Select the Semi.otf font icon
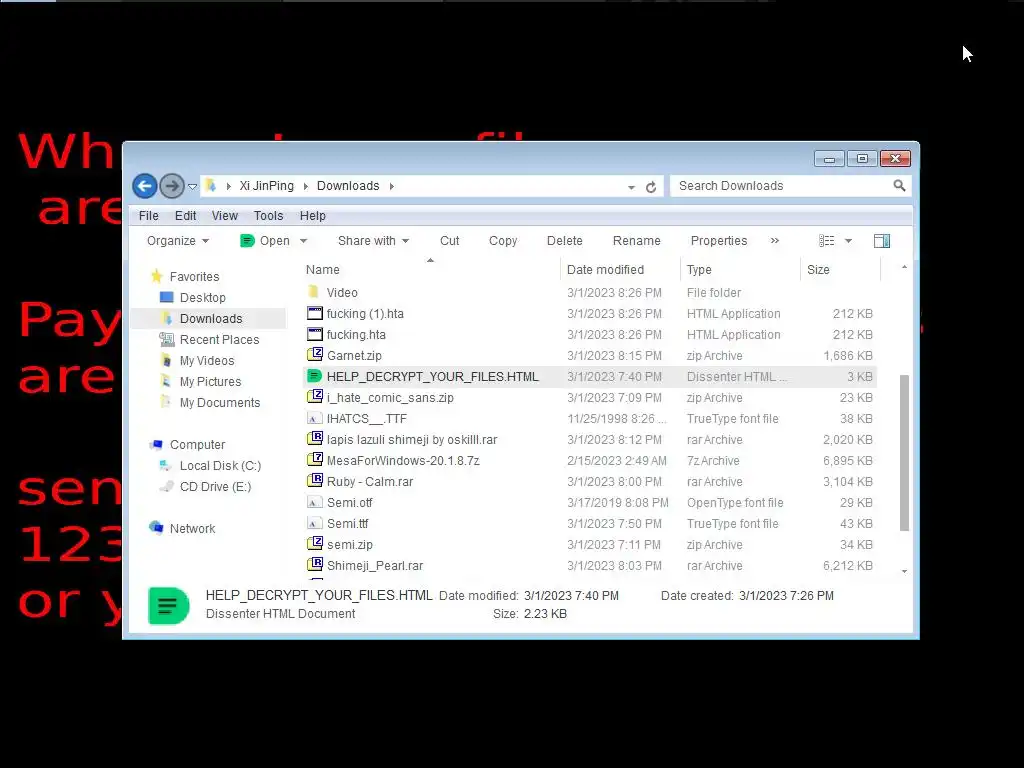 pos(315,502)
